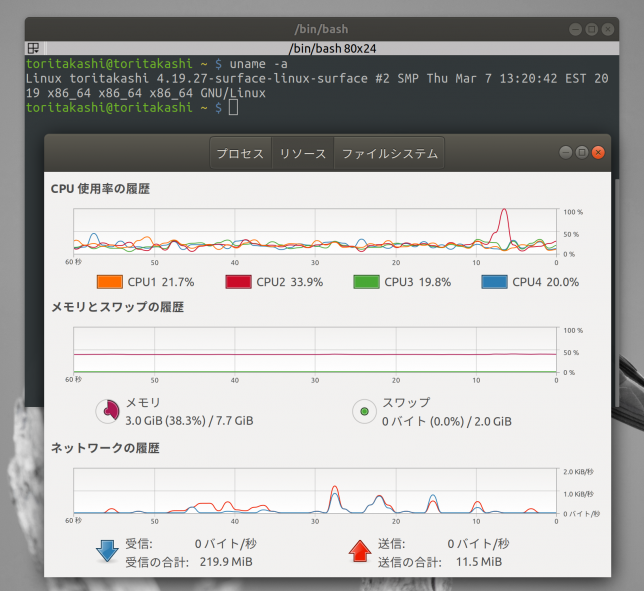Click inside the CPU usage history graph

[315, 232]
